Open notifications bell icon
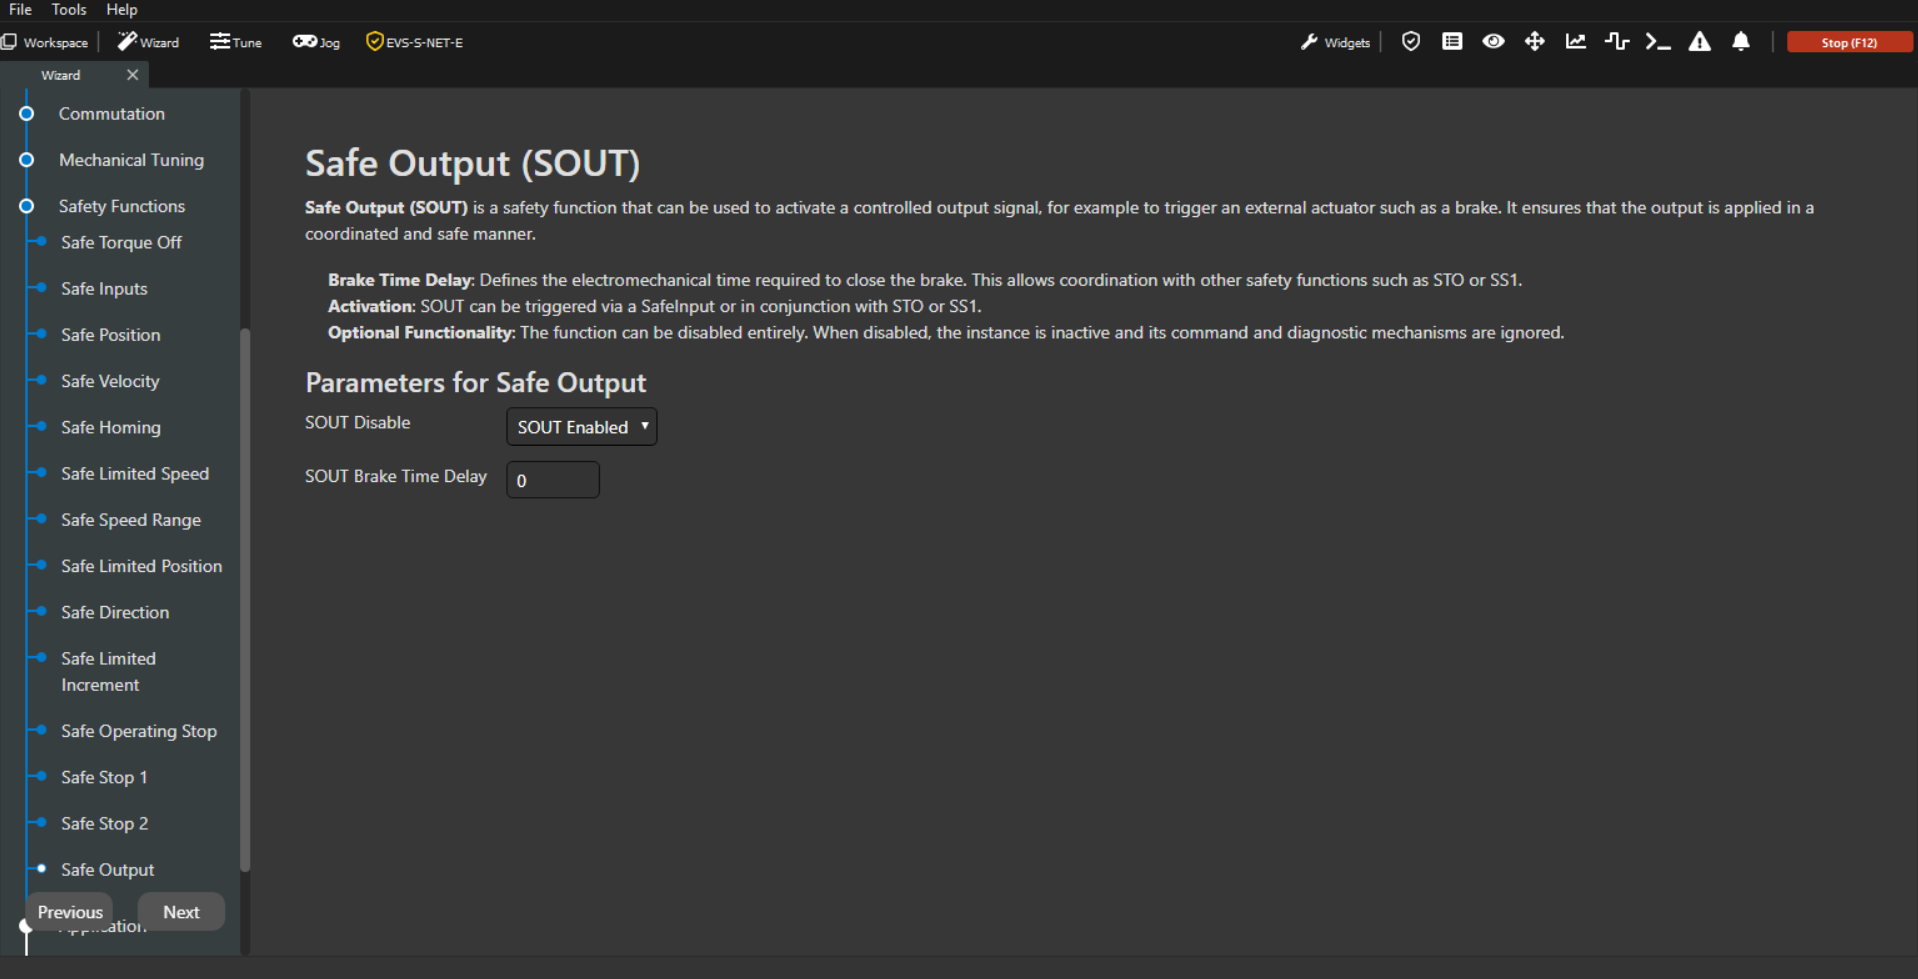 [1741, 42]
